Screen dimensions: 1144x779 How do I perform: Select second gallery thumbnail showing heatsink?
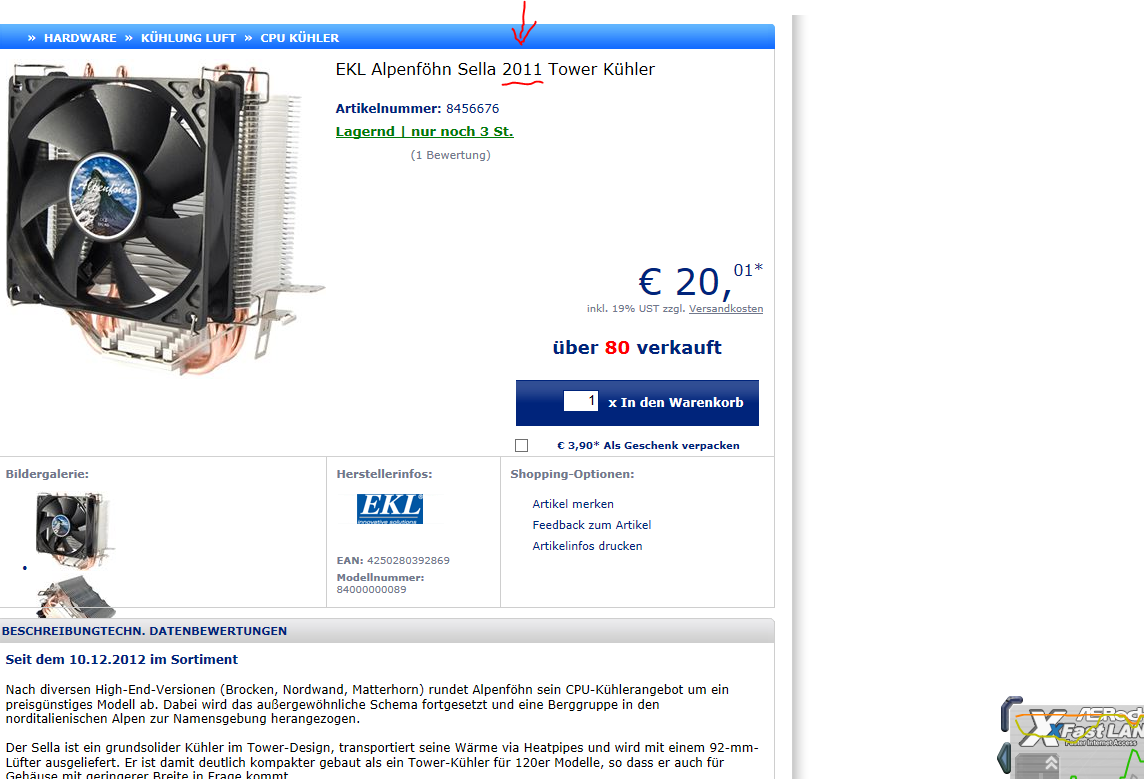(74, 592)
